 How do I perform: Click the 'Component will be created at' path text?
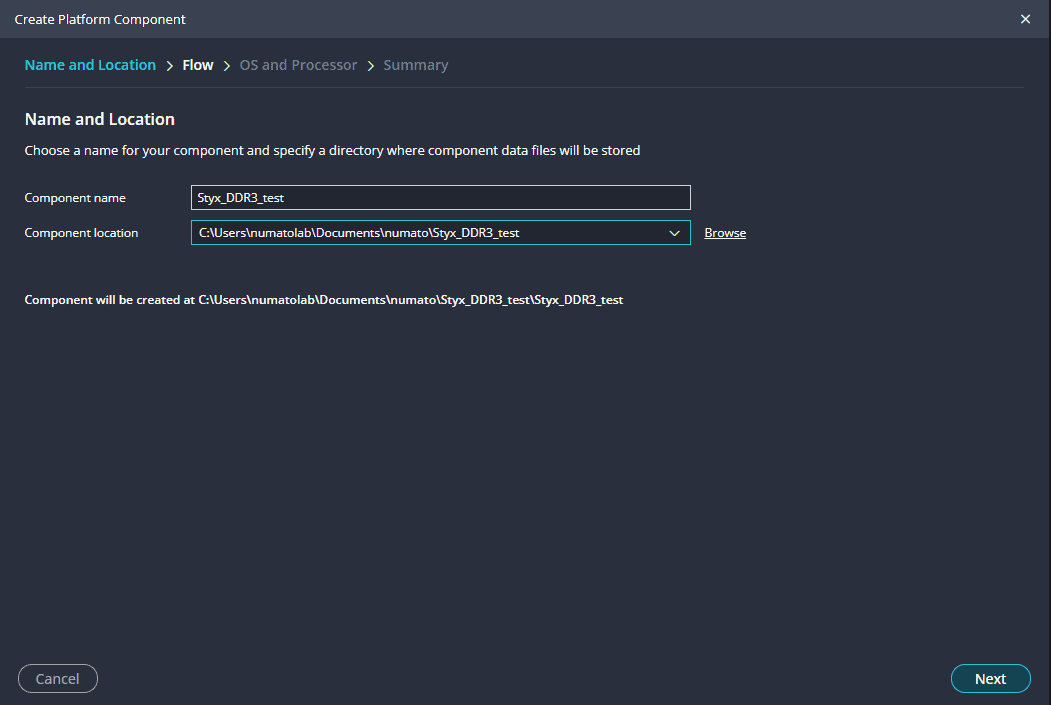pos(323,299)
